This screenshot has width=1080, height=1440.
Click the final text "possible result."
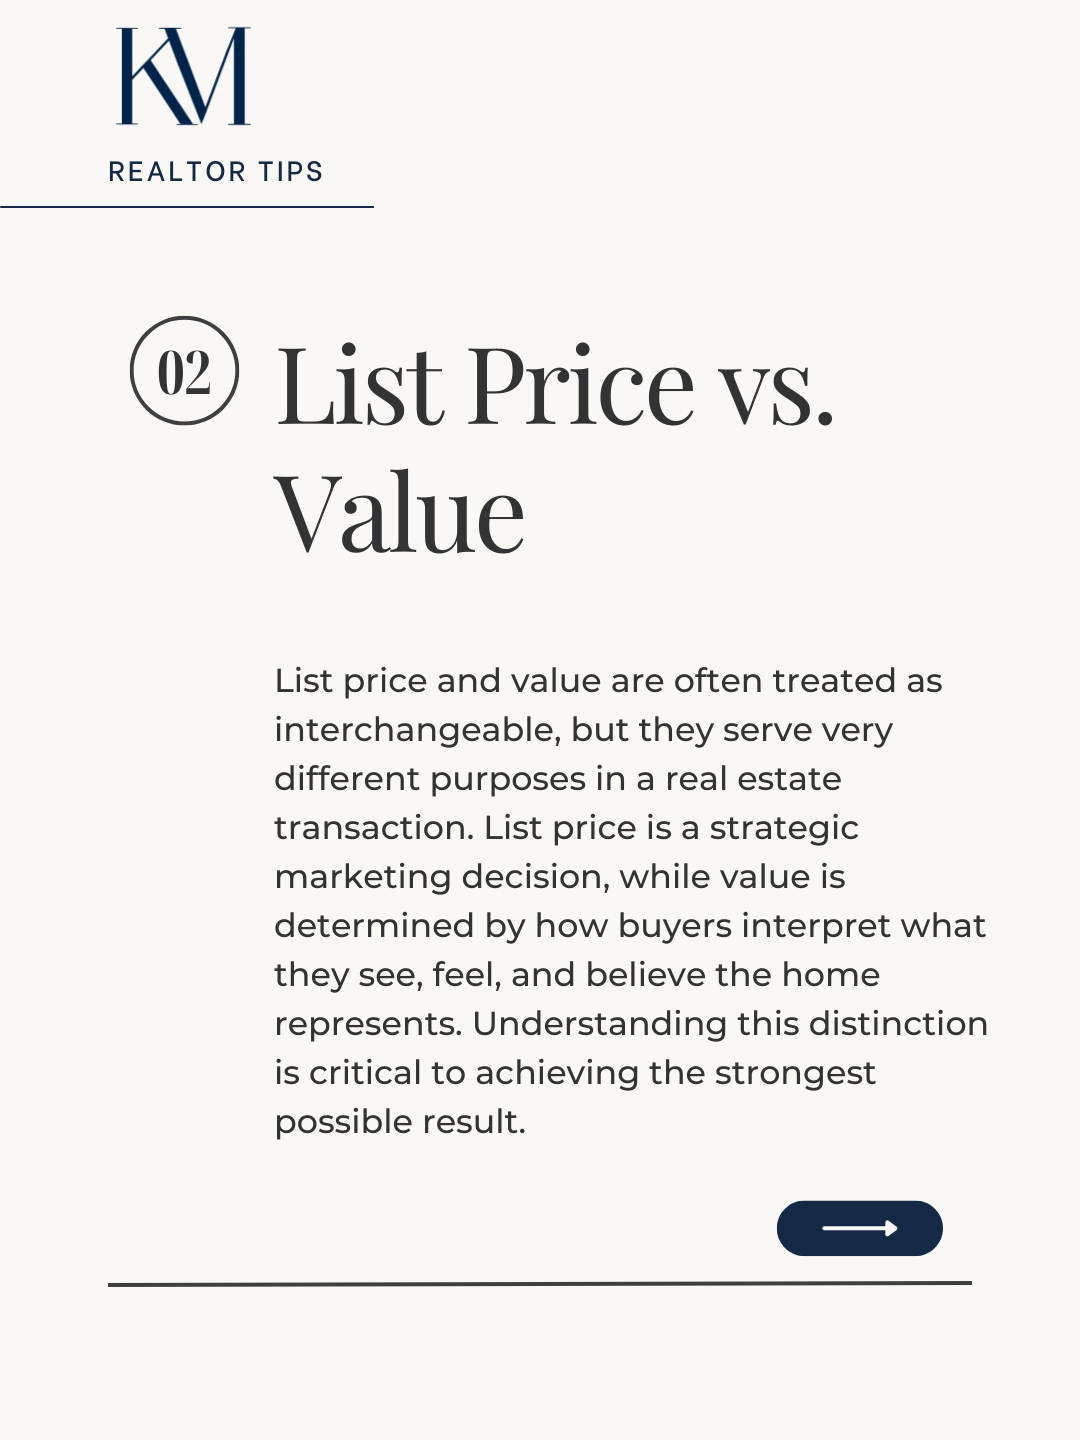(400, 1122)
